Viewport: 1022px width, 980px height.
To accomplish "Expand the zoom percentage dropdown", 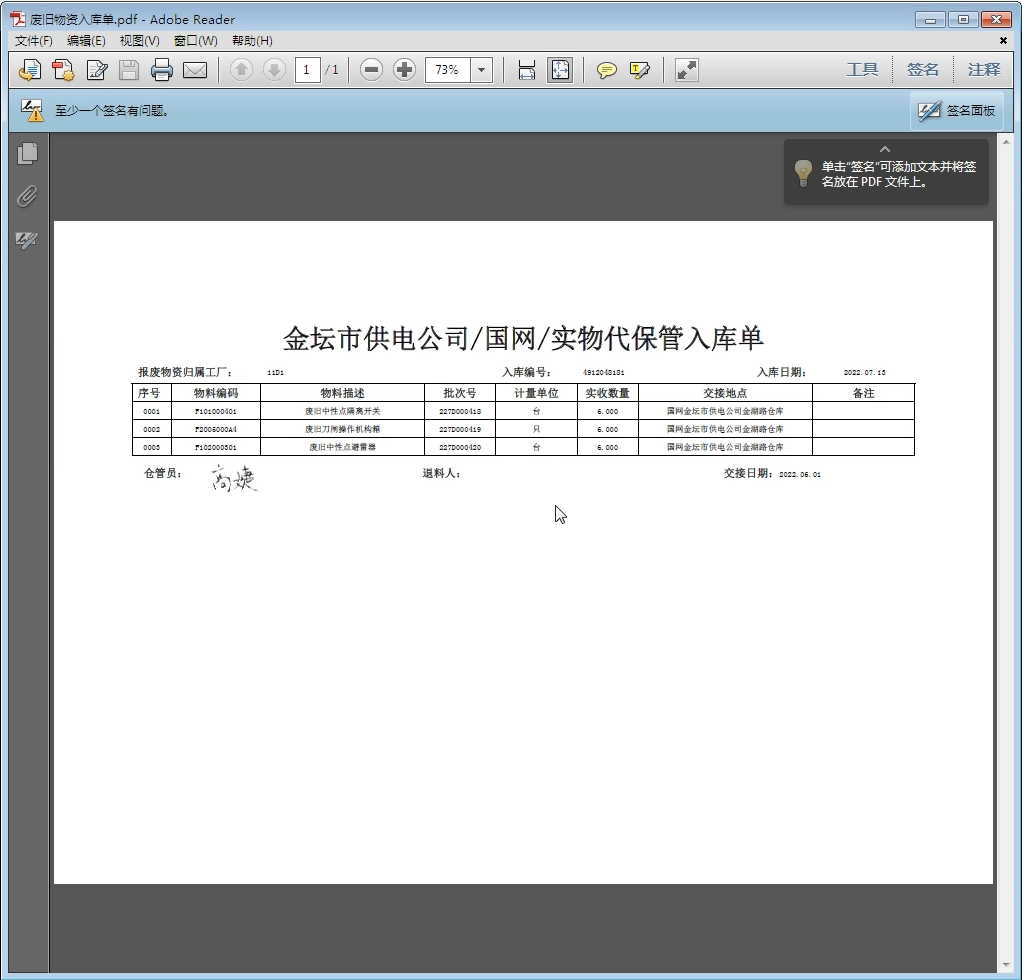I will pyautogui.click(x=482, y=70).
